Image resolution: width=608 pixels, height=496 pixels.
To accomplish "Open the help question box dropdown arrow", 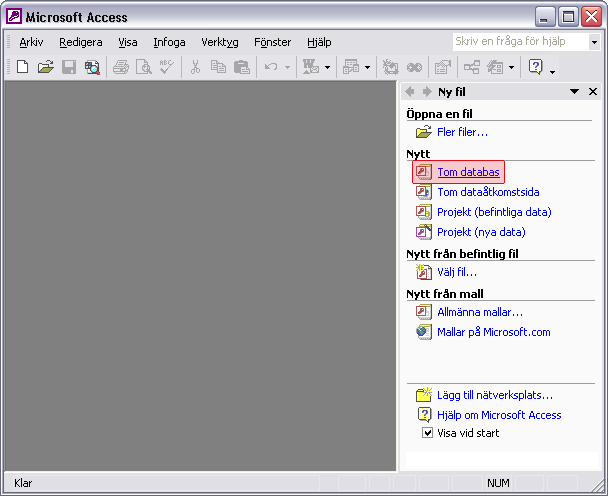I will tap(593, 42).
